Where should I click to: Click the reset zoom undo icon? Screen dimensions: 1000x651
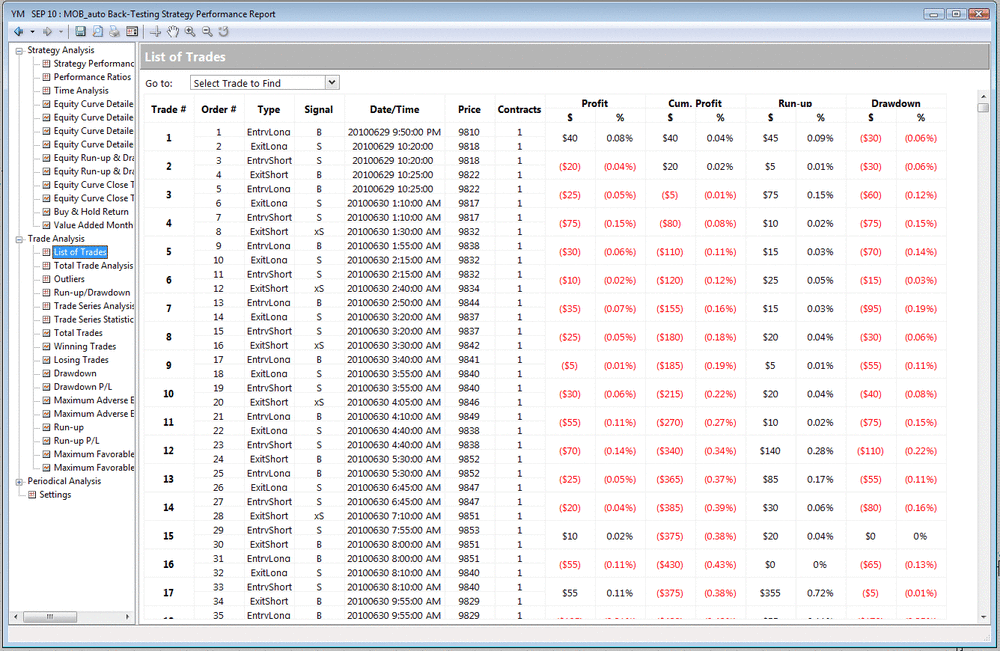coord(224,31)
